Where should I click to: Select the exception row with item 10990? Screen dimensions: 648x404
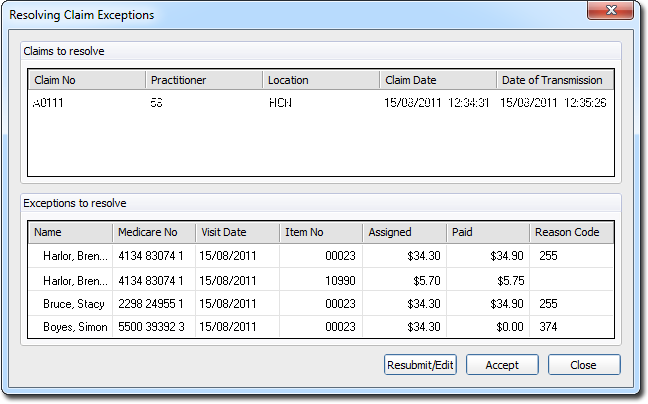320,280
